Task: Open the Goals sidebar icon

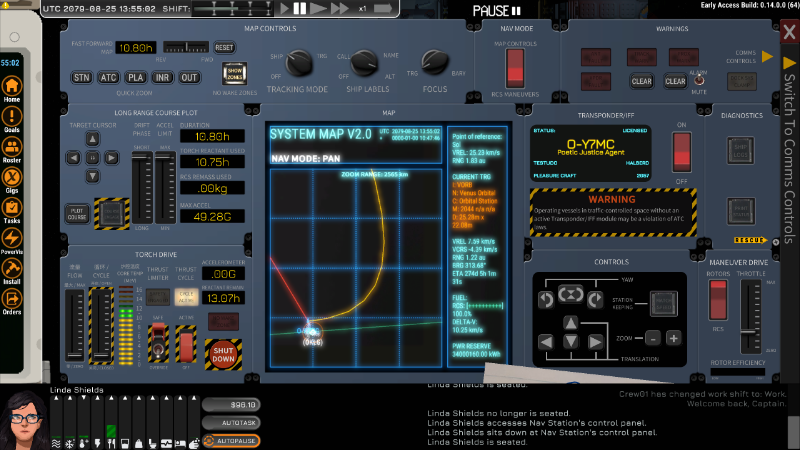Action: [x=12, y=116]
